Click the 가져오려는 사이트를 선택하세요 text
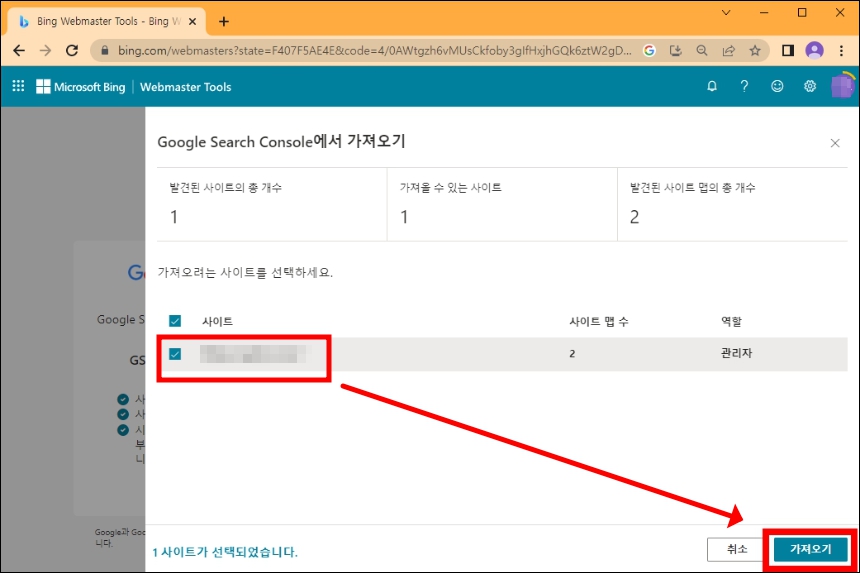This screenshot has width=860, height=573. pyautogui.click(x=245, y=272)
